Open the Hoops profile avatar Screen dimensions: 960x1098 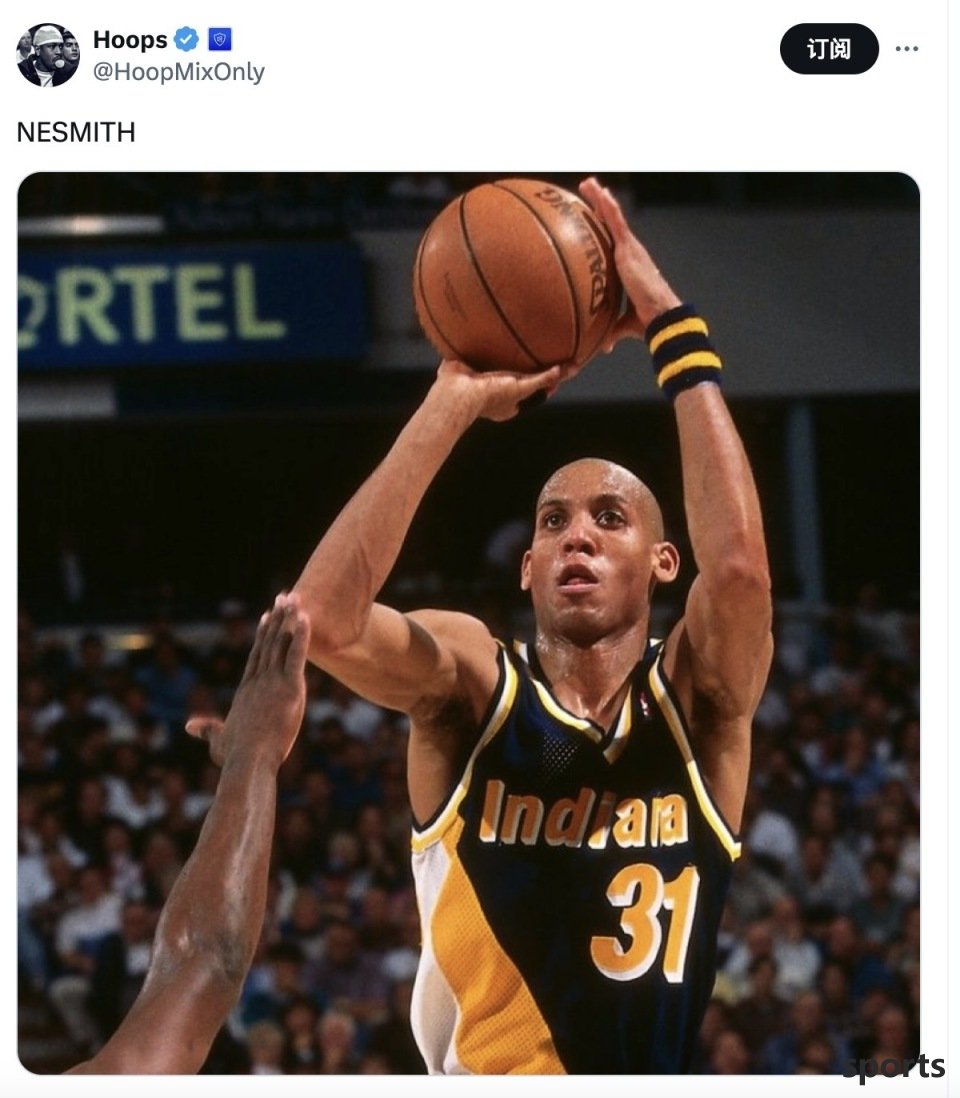point(48,55)
